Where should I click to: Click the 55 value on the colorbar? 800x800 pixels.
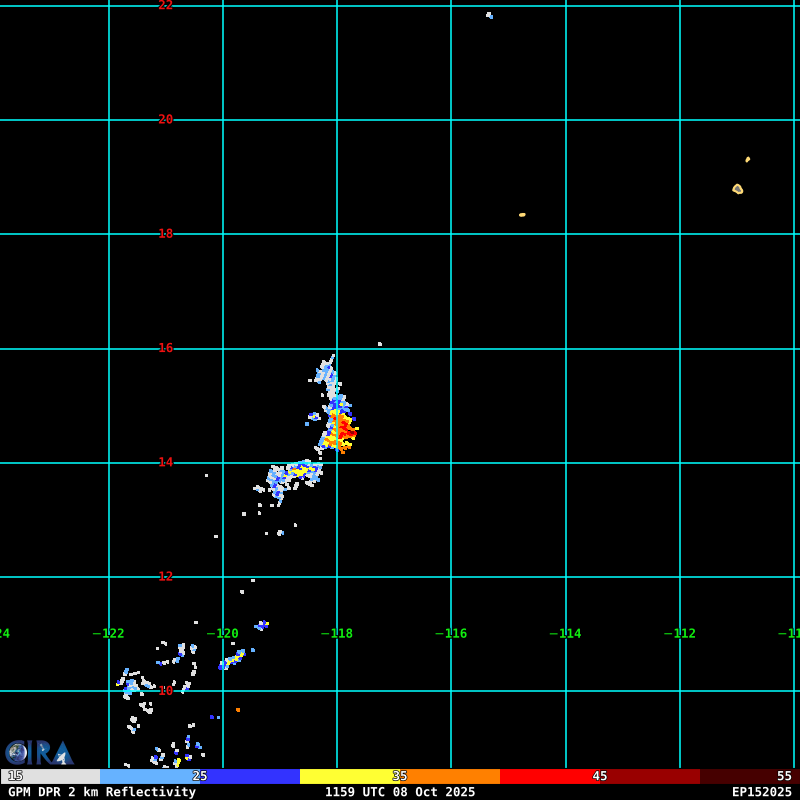[x=784, y=776]
